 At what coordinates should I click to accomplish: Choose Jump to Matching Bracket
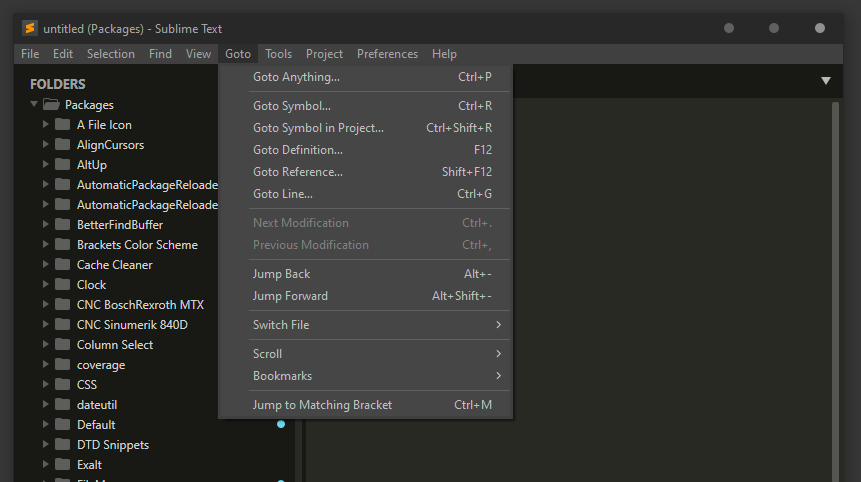pyautogui.click(x=365, y=405)
